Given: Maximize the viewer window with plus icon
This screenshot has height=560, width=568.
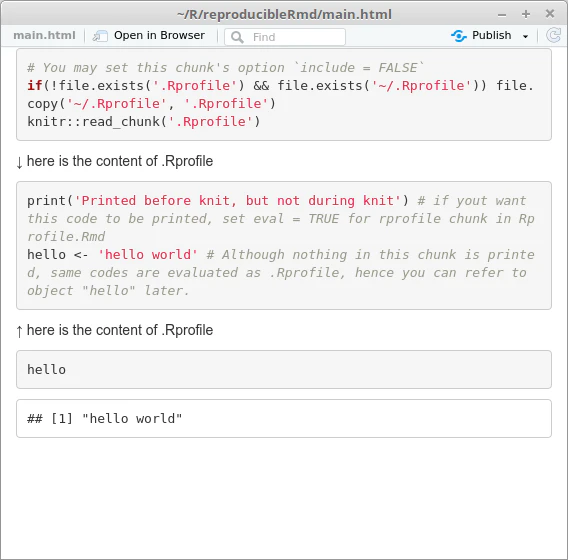Looking at the screenshot, I should [x=526, y=14].
